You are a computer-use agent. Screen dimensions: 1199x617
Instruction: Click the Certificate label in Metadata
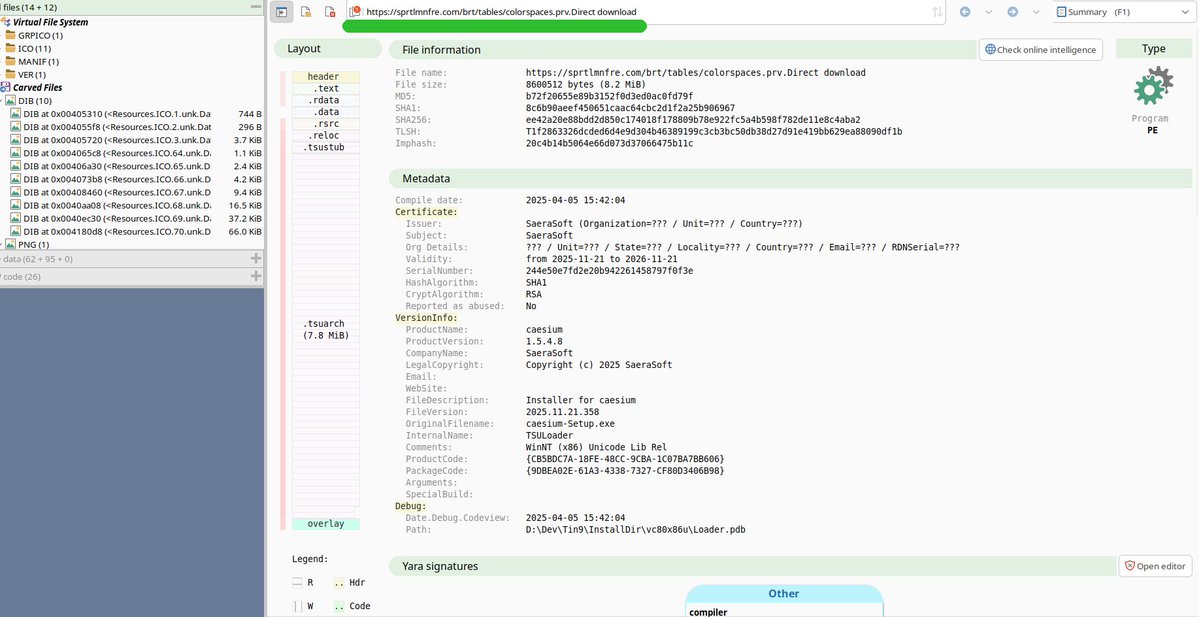point(426,212)
